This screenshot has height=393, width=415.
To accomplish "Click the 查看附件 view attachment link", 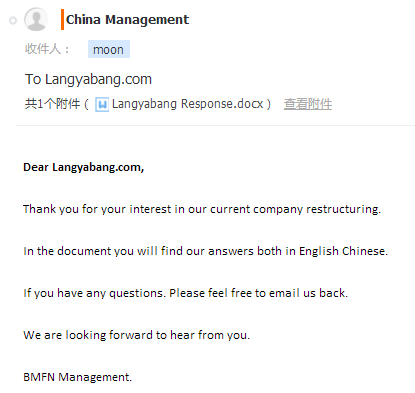I will (308, 104).
